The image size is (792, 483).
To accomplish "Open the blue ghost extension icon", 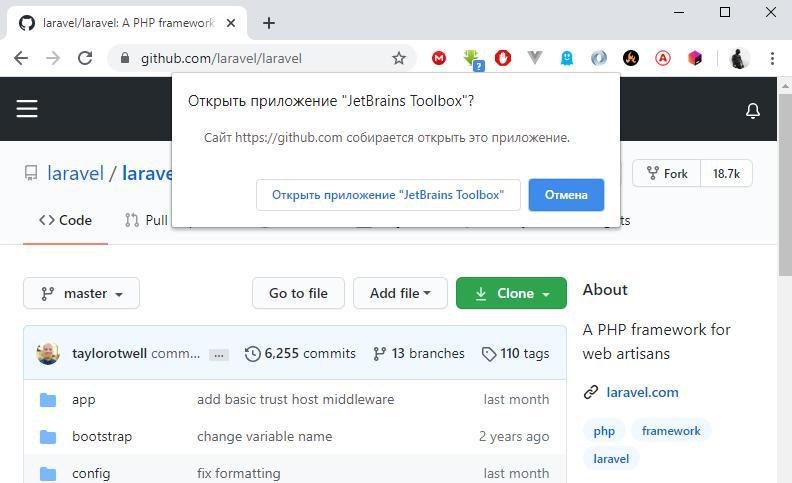I will tap(567, 58).
